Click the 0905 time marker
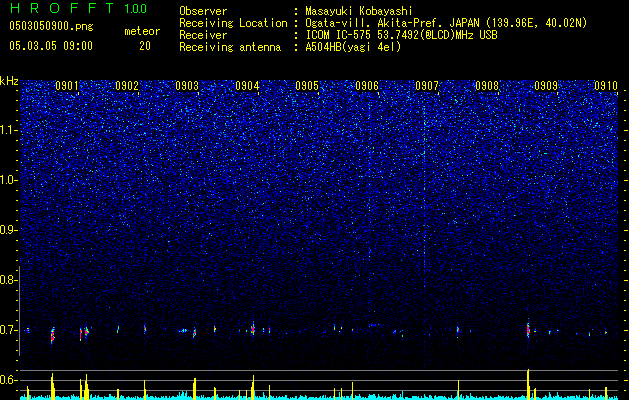The height and width of the screenshot is (400, 629). pos(307,86)
